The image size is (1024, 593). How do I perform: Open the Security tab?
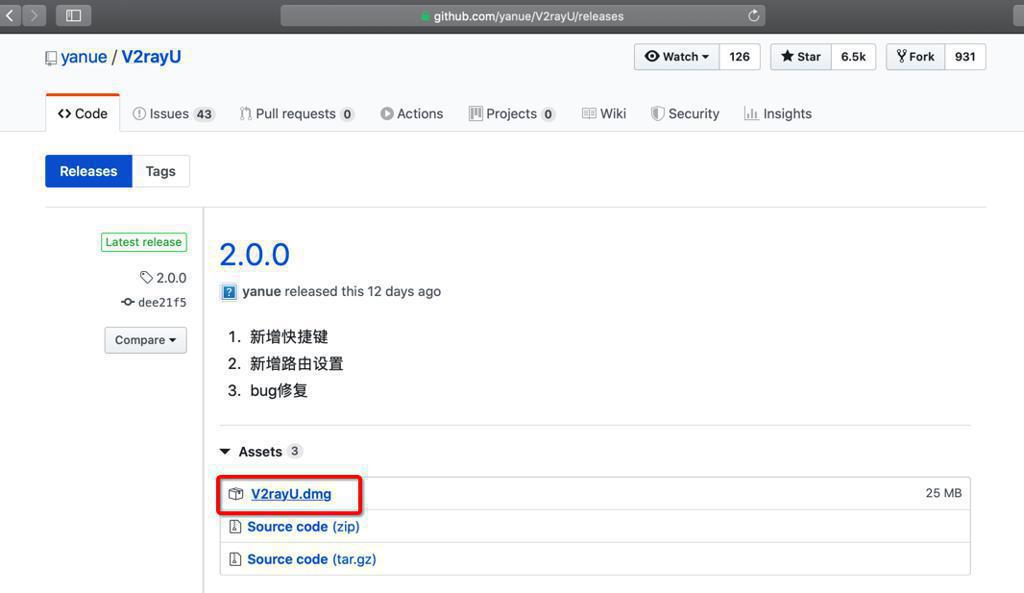point(685,114)
